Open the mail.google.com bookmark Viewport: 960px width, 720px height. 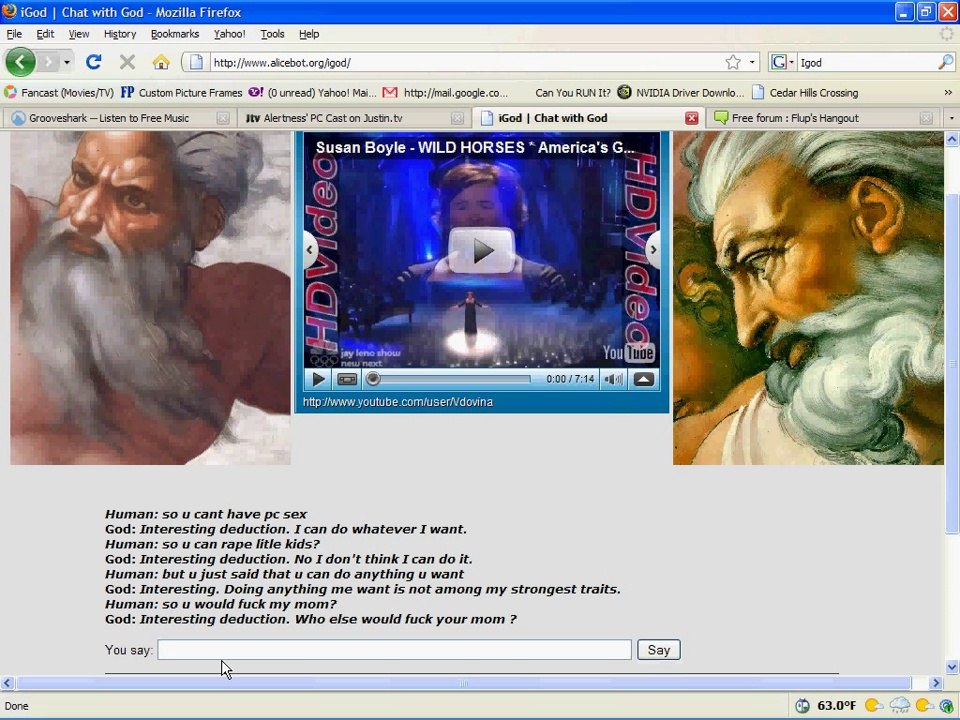[x=445, y=92]
